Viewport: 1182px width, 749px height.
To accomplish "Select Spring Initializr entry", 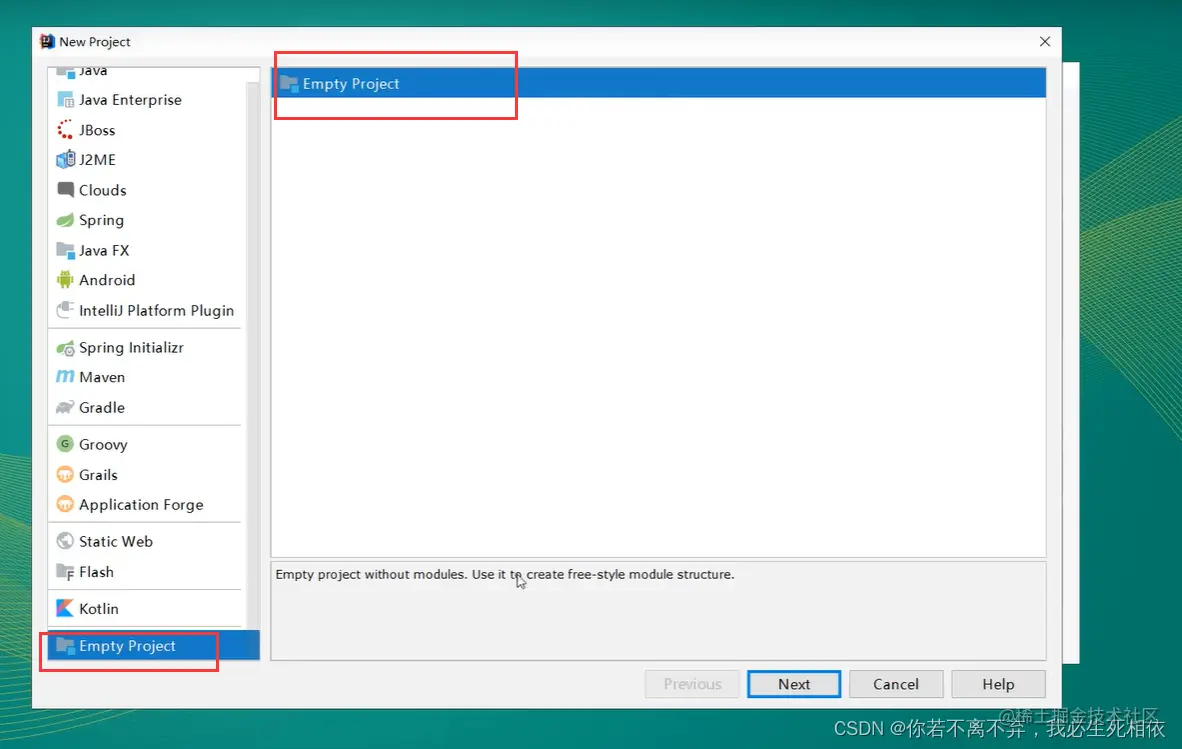I will tap(145, 347).
